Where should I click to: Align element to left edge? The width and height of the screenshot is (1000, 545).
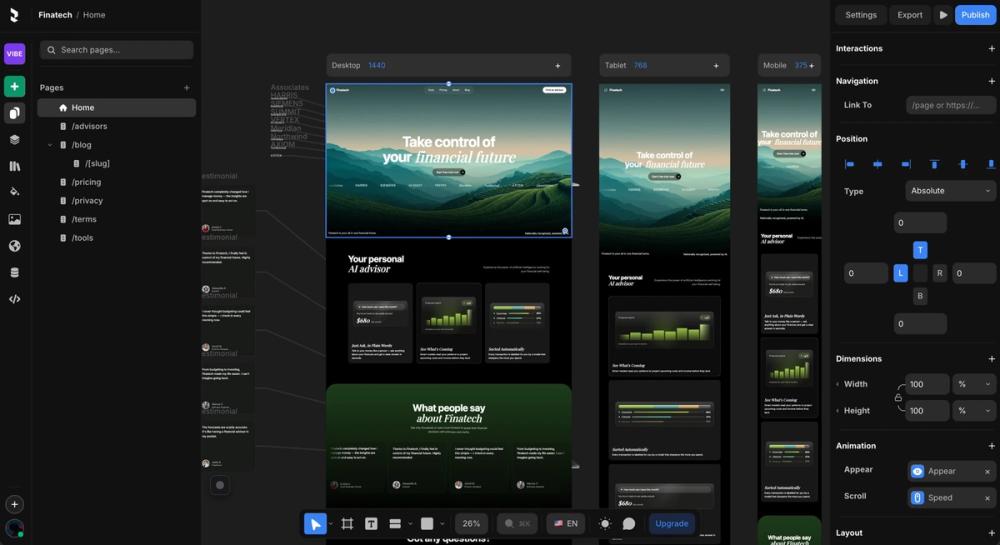click(849, 164)
